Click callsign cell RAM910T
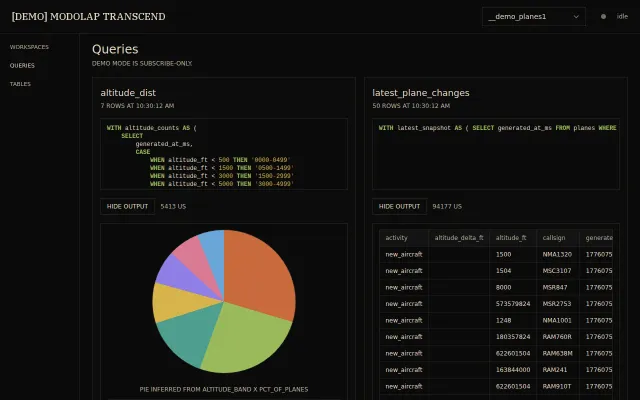Screen dimensions: 640x400 tap(557, 387)
